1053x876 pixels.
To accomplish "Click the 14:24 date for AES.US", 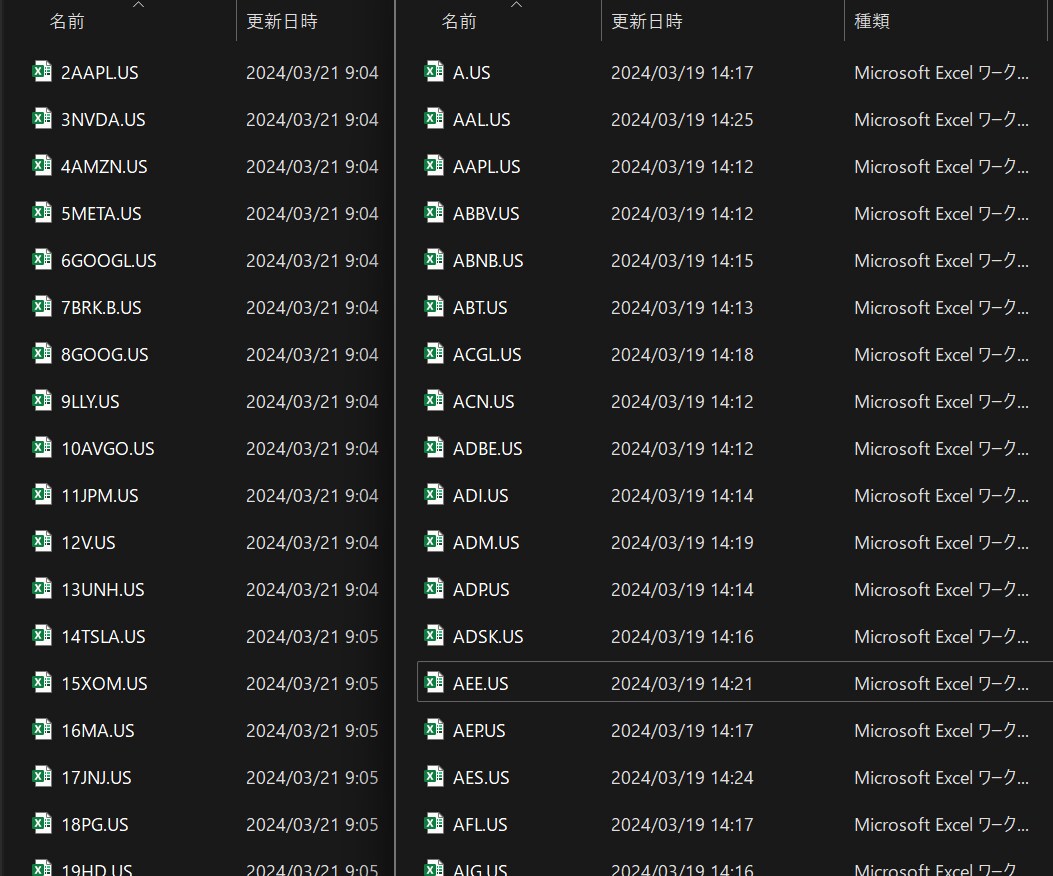I will point(682,778).
